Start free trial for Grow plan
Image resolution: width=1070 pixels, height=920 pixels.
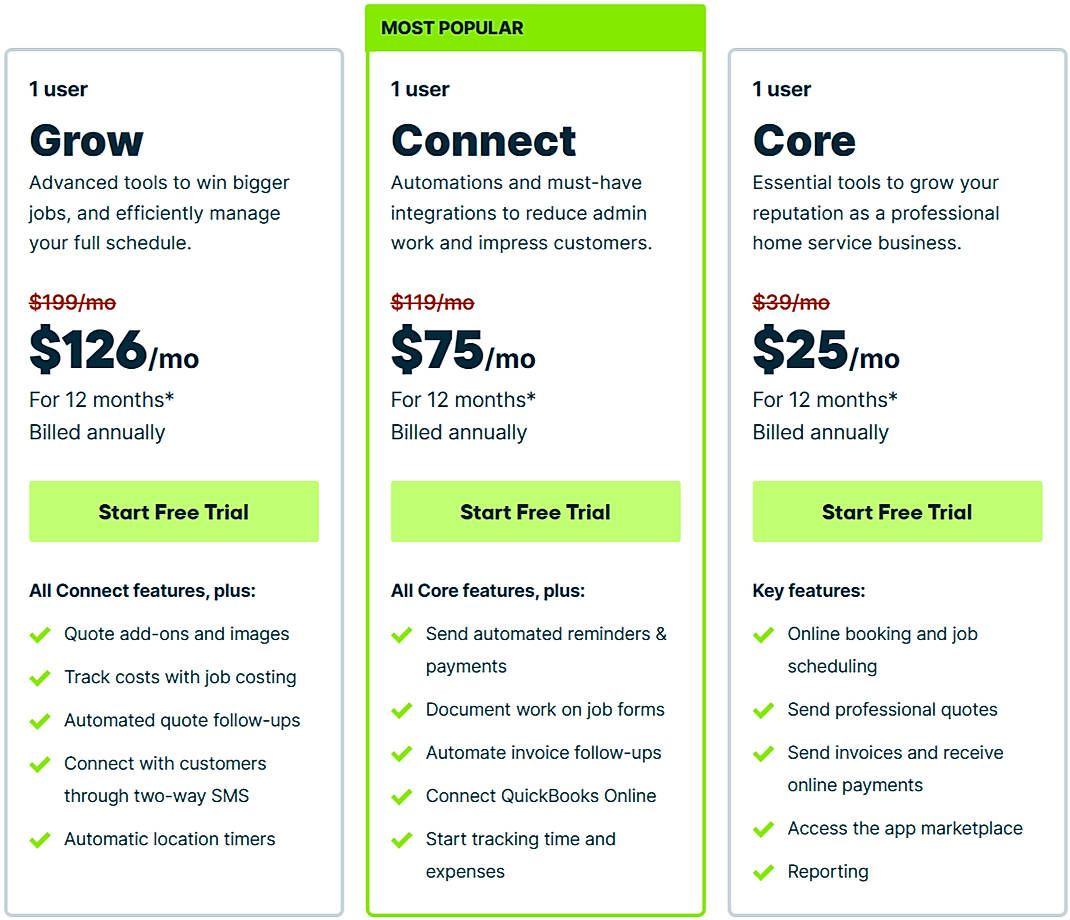[x=174, y=512]
